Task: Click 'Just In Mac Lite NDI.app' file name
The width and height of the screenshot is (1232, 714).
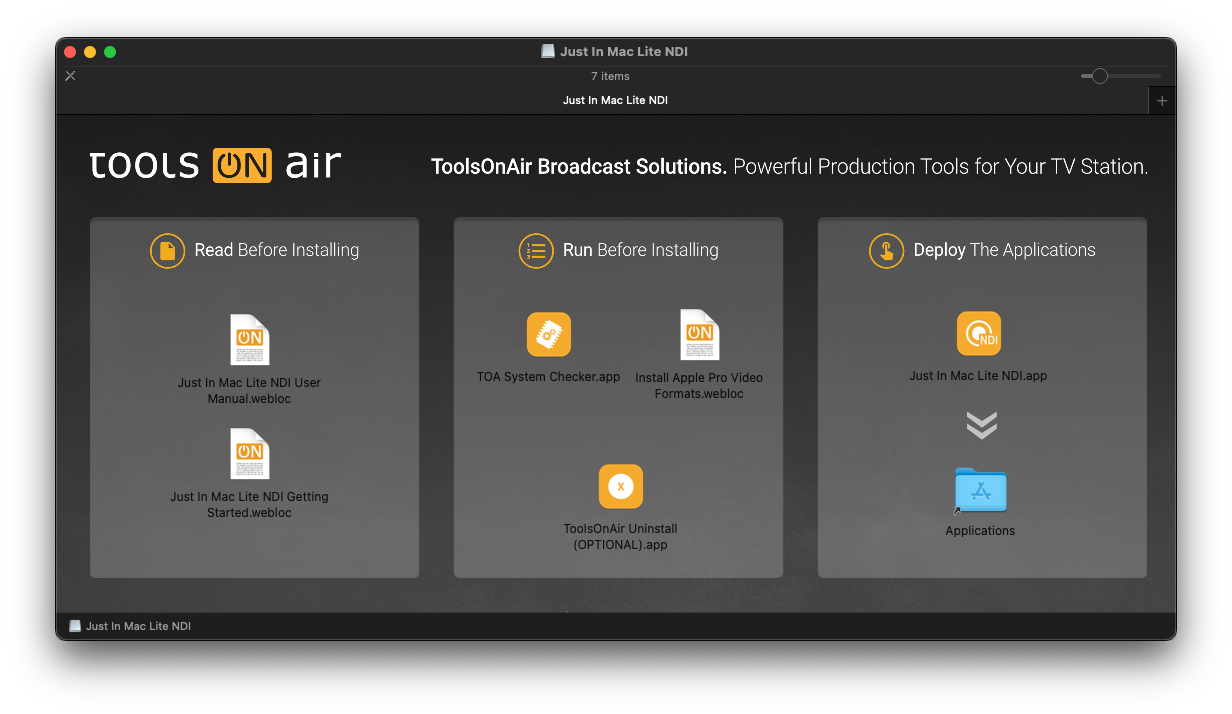Action: [x=978, y=376]
